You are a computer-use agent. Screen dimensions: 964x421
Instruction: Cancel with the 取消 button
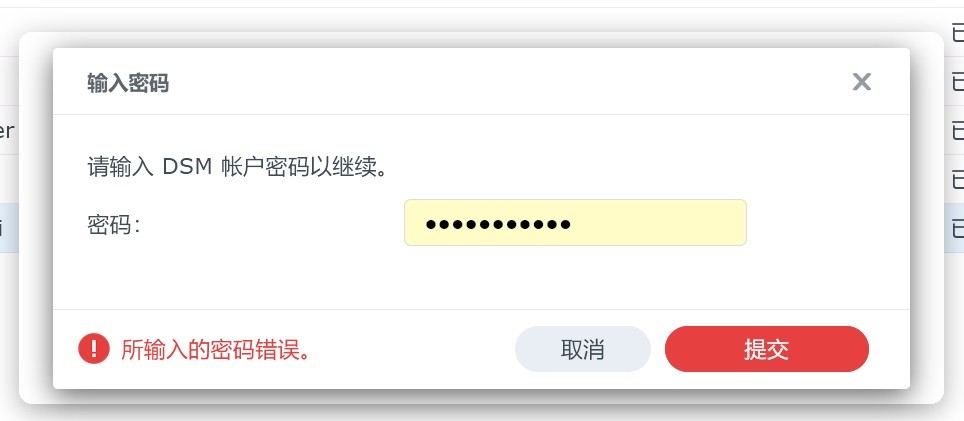pyautogui.click(x=582, y=349)
